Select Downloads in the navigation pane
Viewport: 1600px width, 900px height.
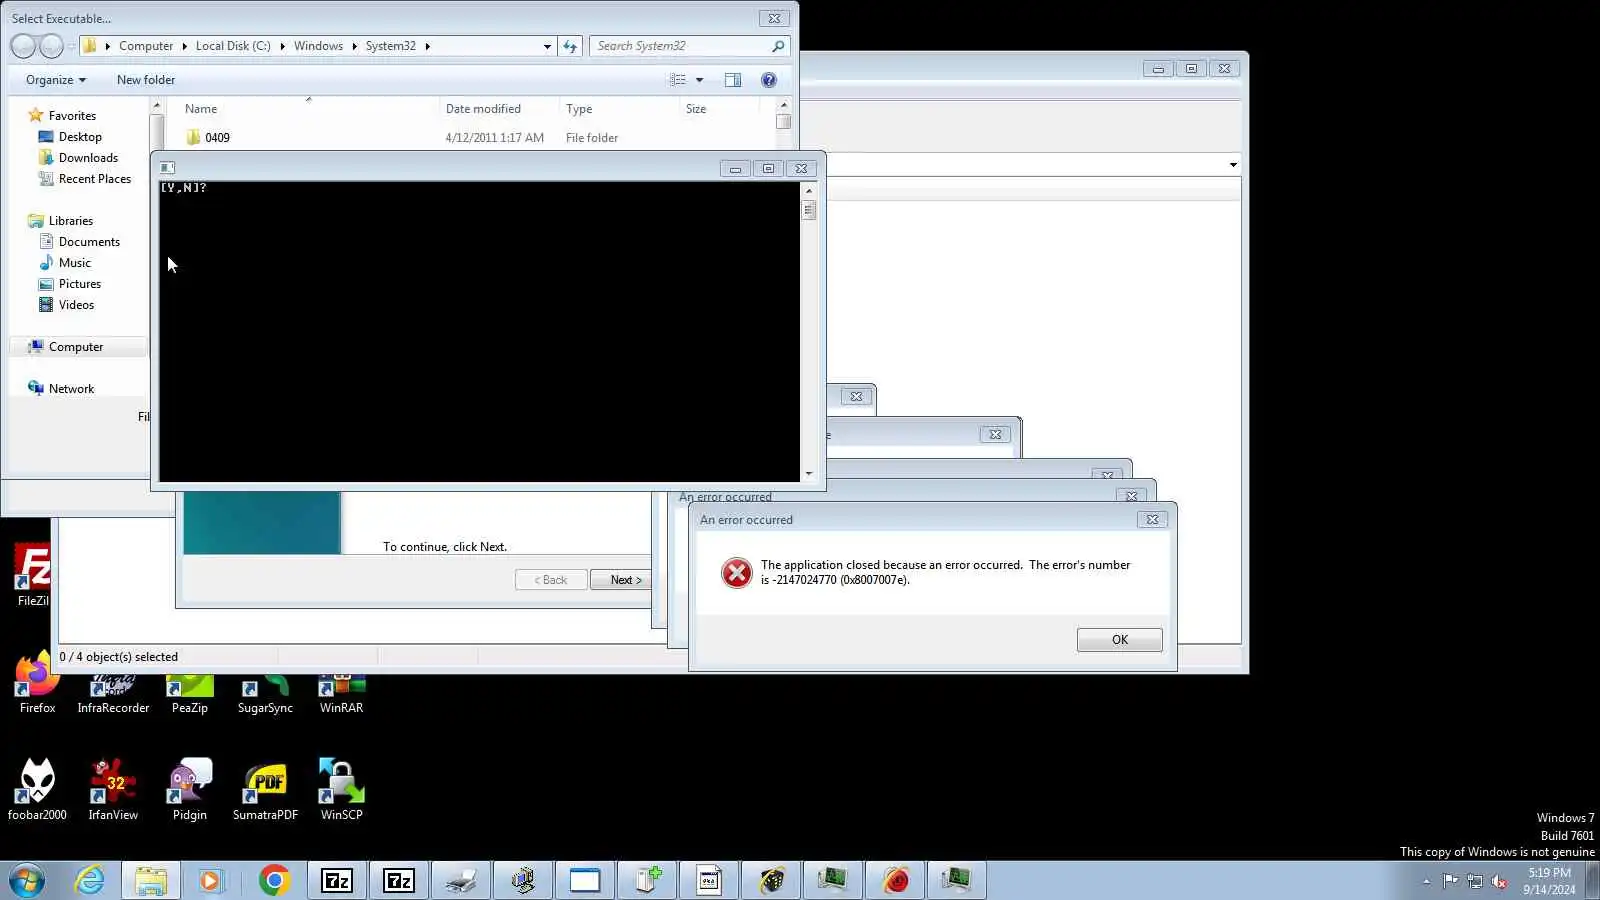click(88, 158)
